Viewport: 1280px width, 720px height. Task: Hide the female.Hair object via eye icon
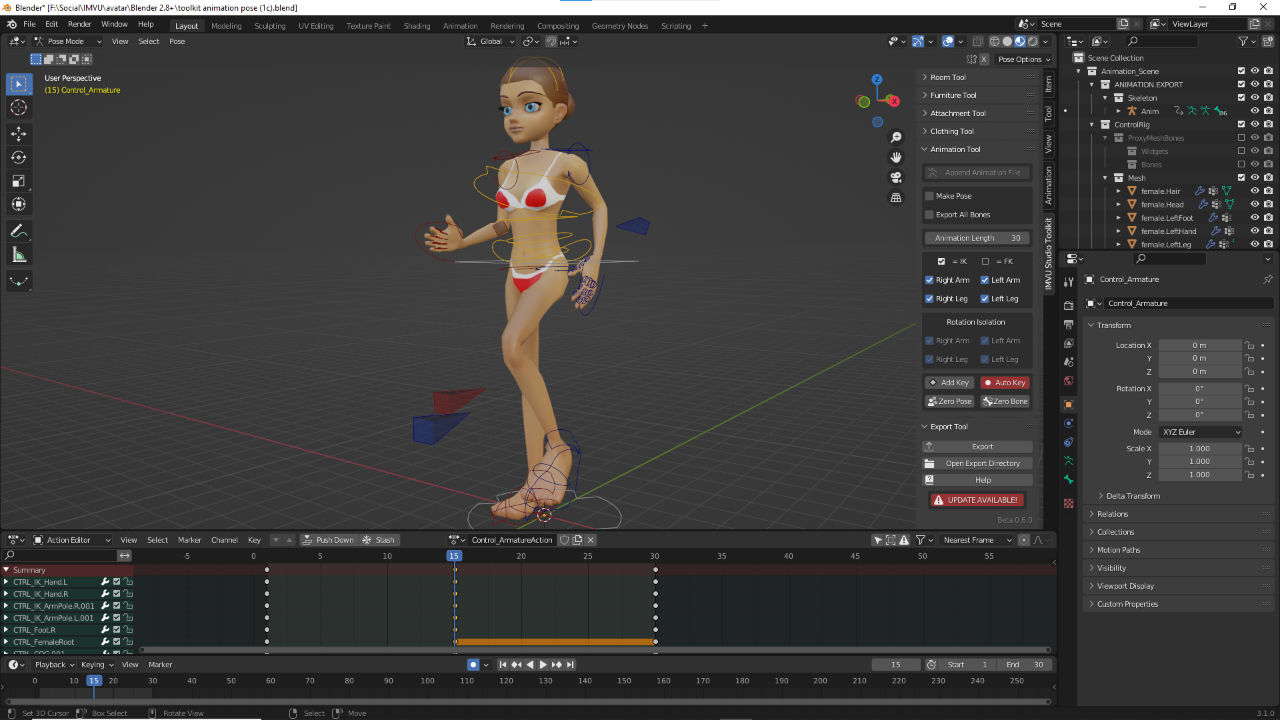click(1254, 191)
